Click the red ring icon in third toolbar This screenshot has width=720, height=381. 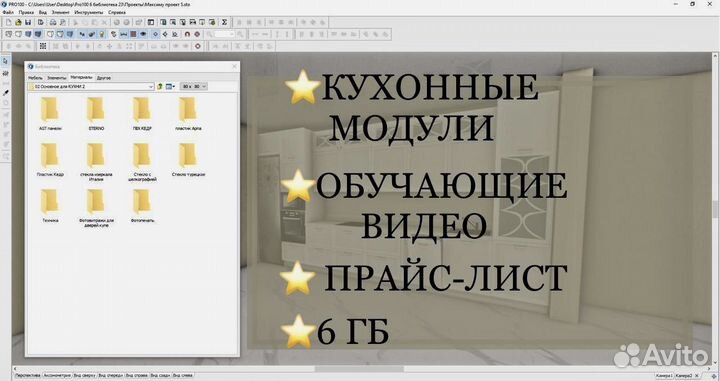[198, 46]
